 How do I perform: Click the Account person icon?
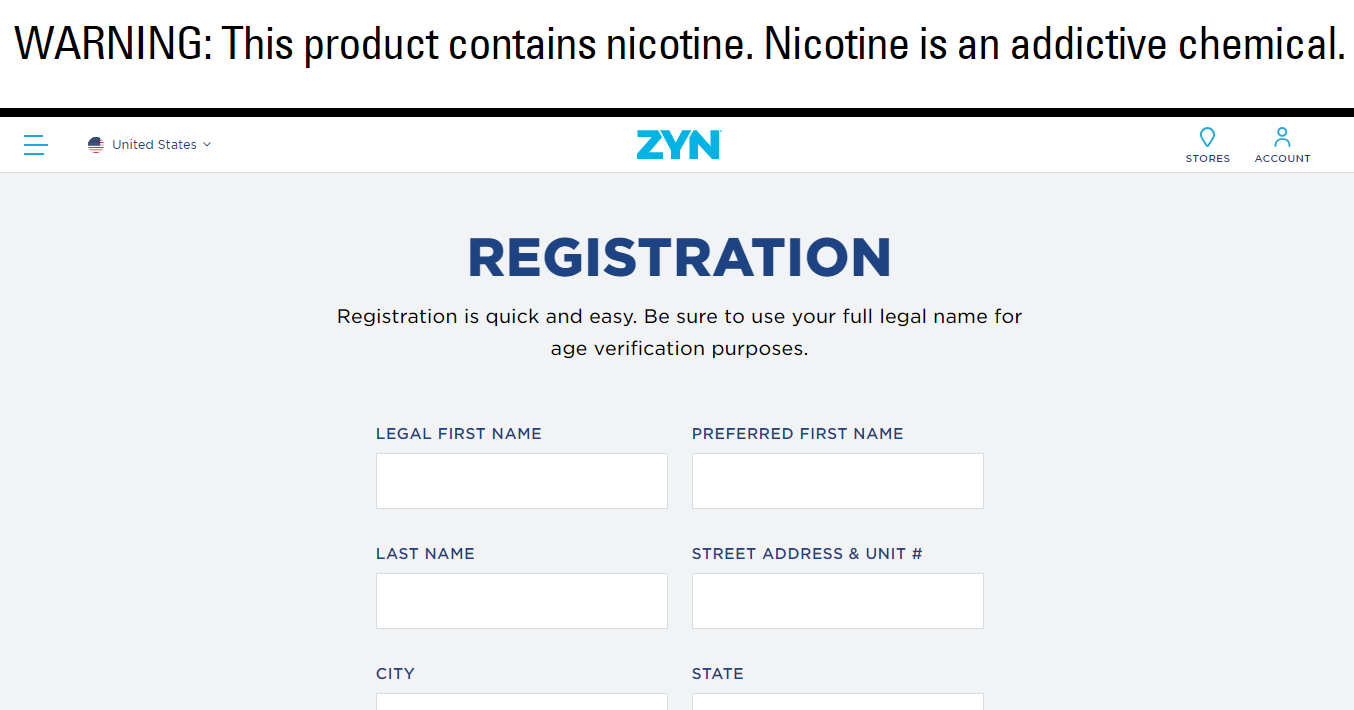point(1282,137)
